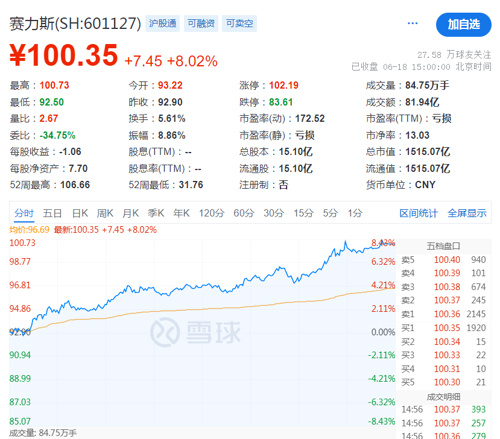Select the 卖5 order row at 100.40
The height and width of the screenshot is (439, 500).
click(443, 260)
